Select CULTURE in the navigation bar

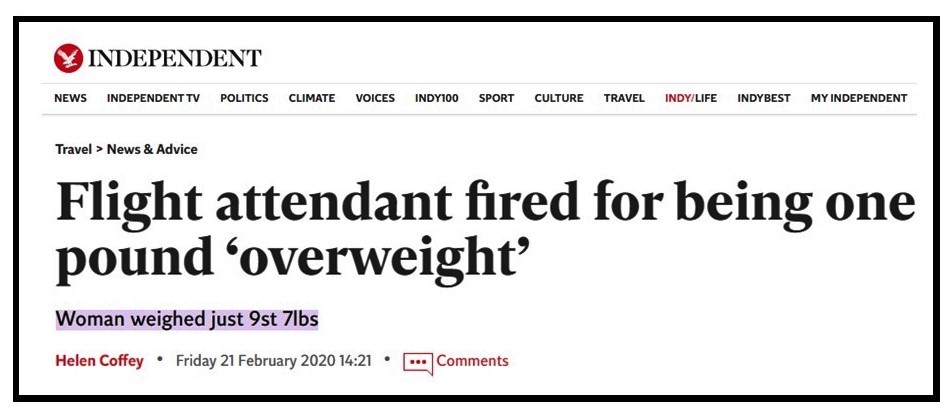(559, 98)
